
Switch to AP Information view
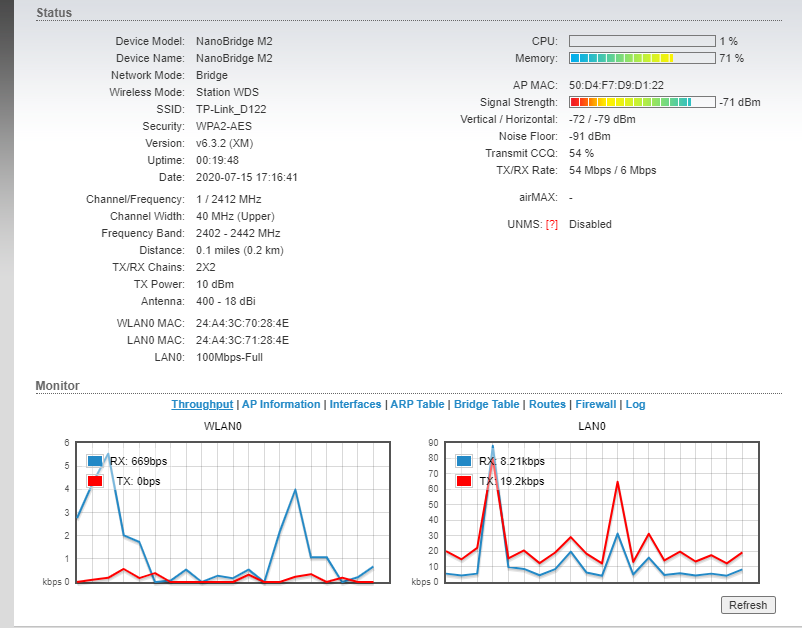[x=281, y=404]
